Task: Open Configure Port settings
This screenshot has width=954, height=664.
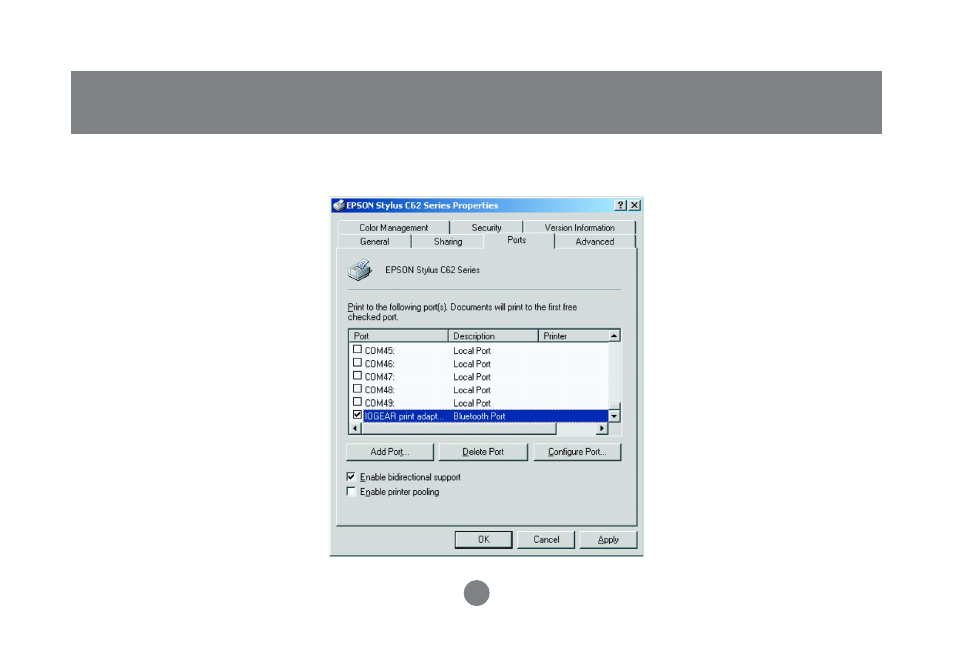Action: (577, 452)
